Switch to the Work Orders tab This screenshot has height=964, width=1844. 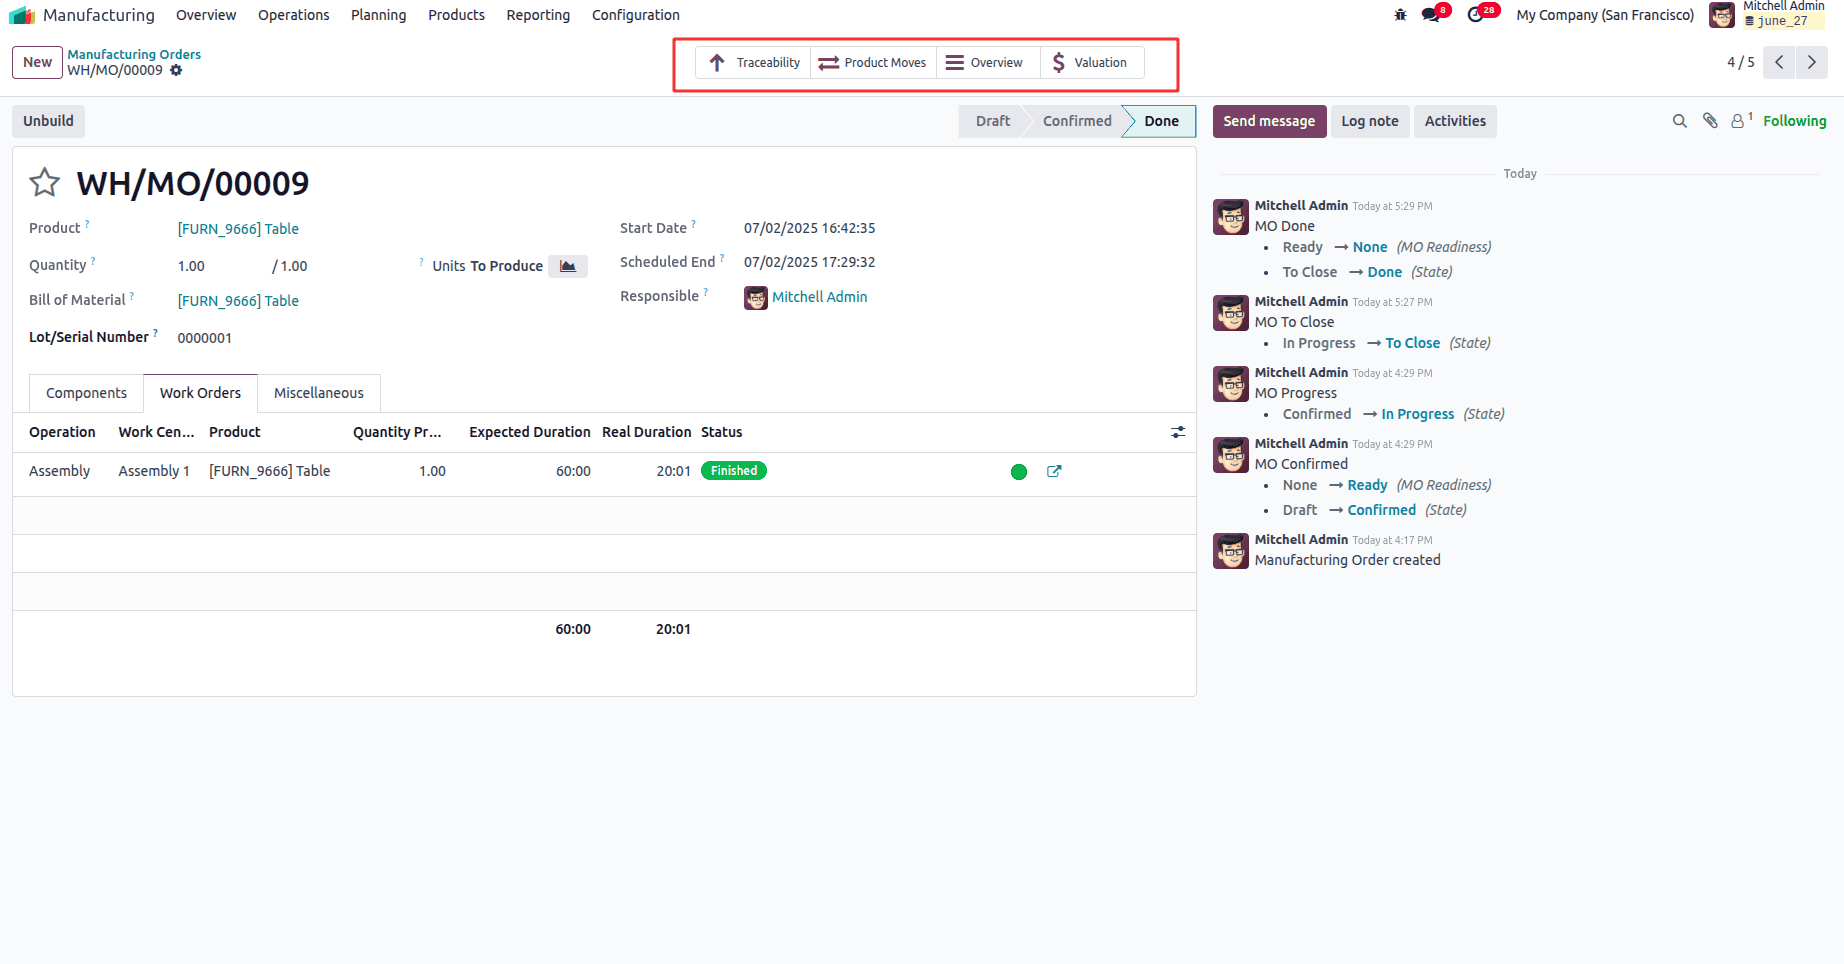click(200, 393)
